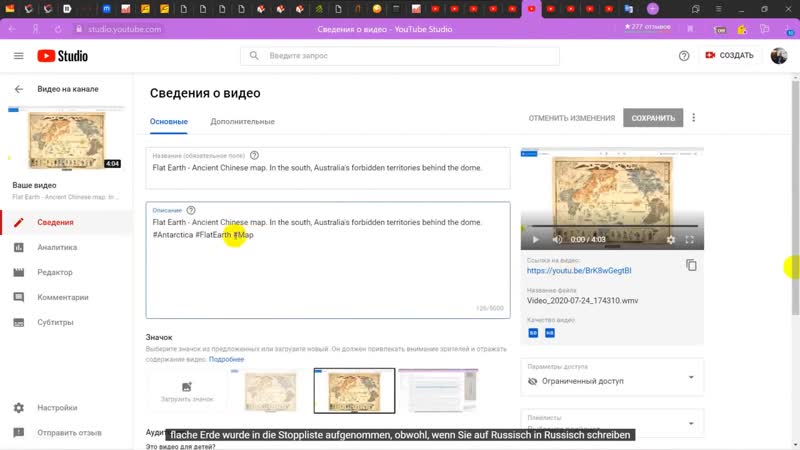Screen dimensions: 800x450
Task: Open the hamburger navigation menu
Action: [x=18, y=56]
